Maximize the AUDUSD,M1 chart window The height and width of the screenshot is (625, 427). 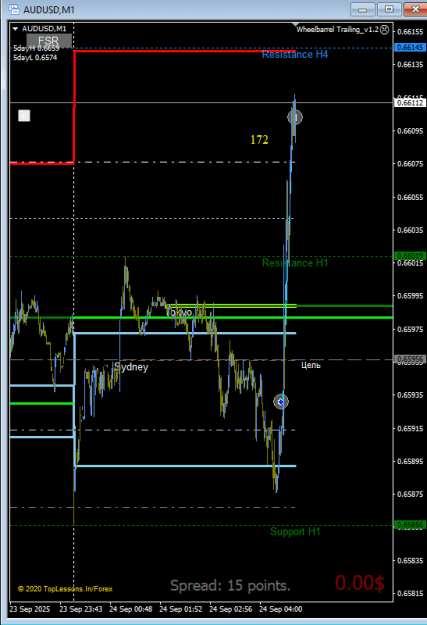point(389,10)
